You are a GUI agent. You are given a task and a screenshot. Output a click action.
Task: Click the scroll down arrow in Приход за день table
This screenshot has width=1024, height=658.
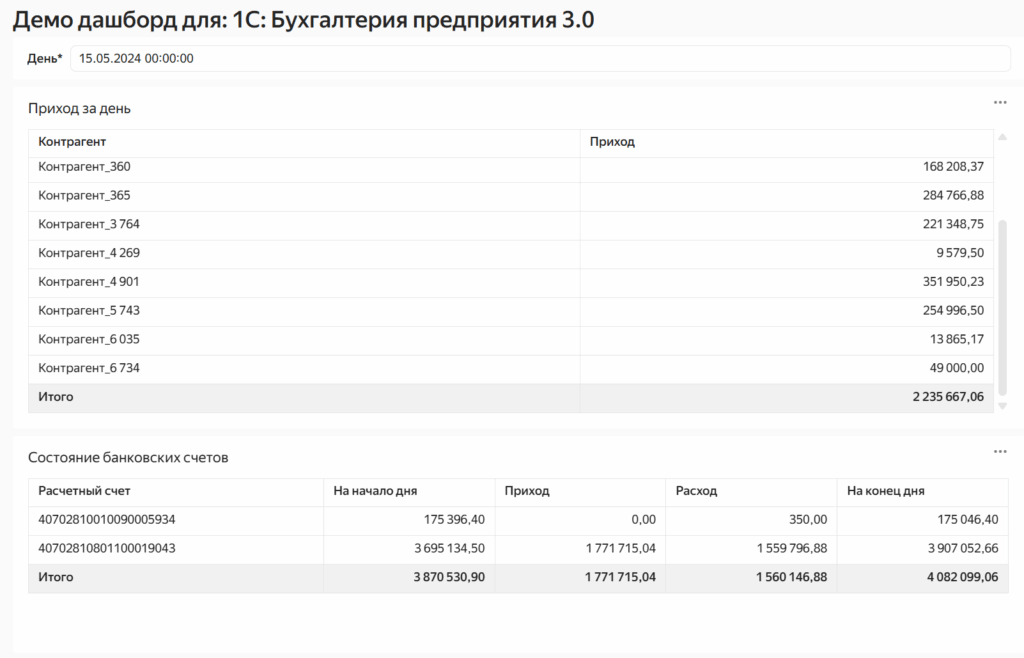[x=1002, y=406]
